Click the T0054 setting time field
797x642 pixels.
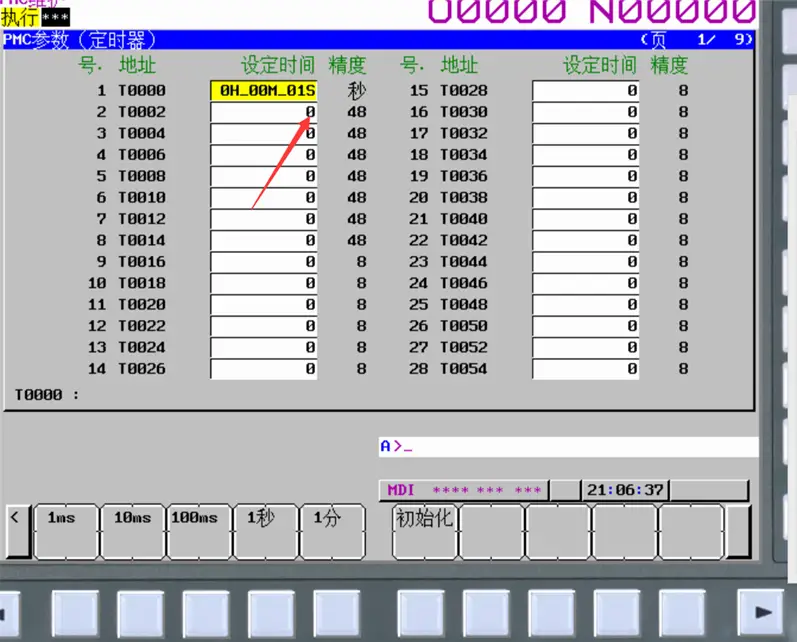(x=585, y=369)
